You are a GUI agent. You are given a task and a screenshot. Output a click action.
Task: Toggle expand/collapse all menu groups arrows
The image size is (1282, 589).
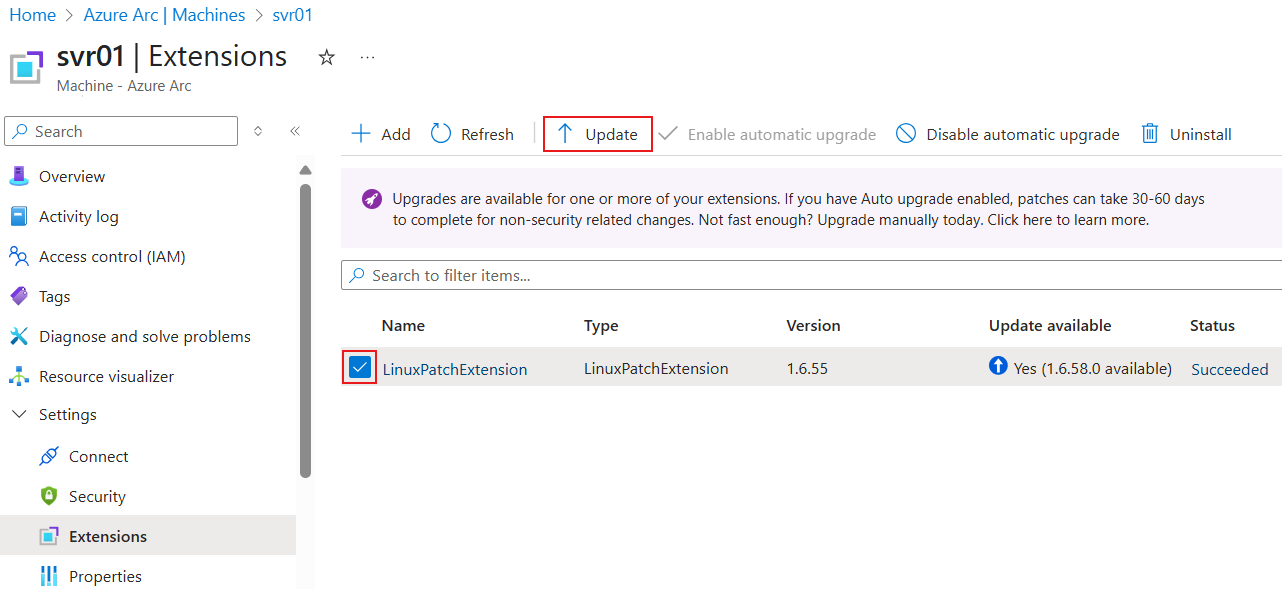click(258, 131)
